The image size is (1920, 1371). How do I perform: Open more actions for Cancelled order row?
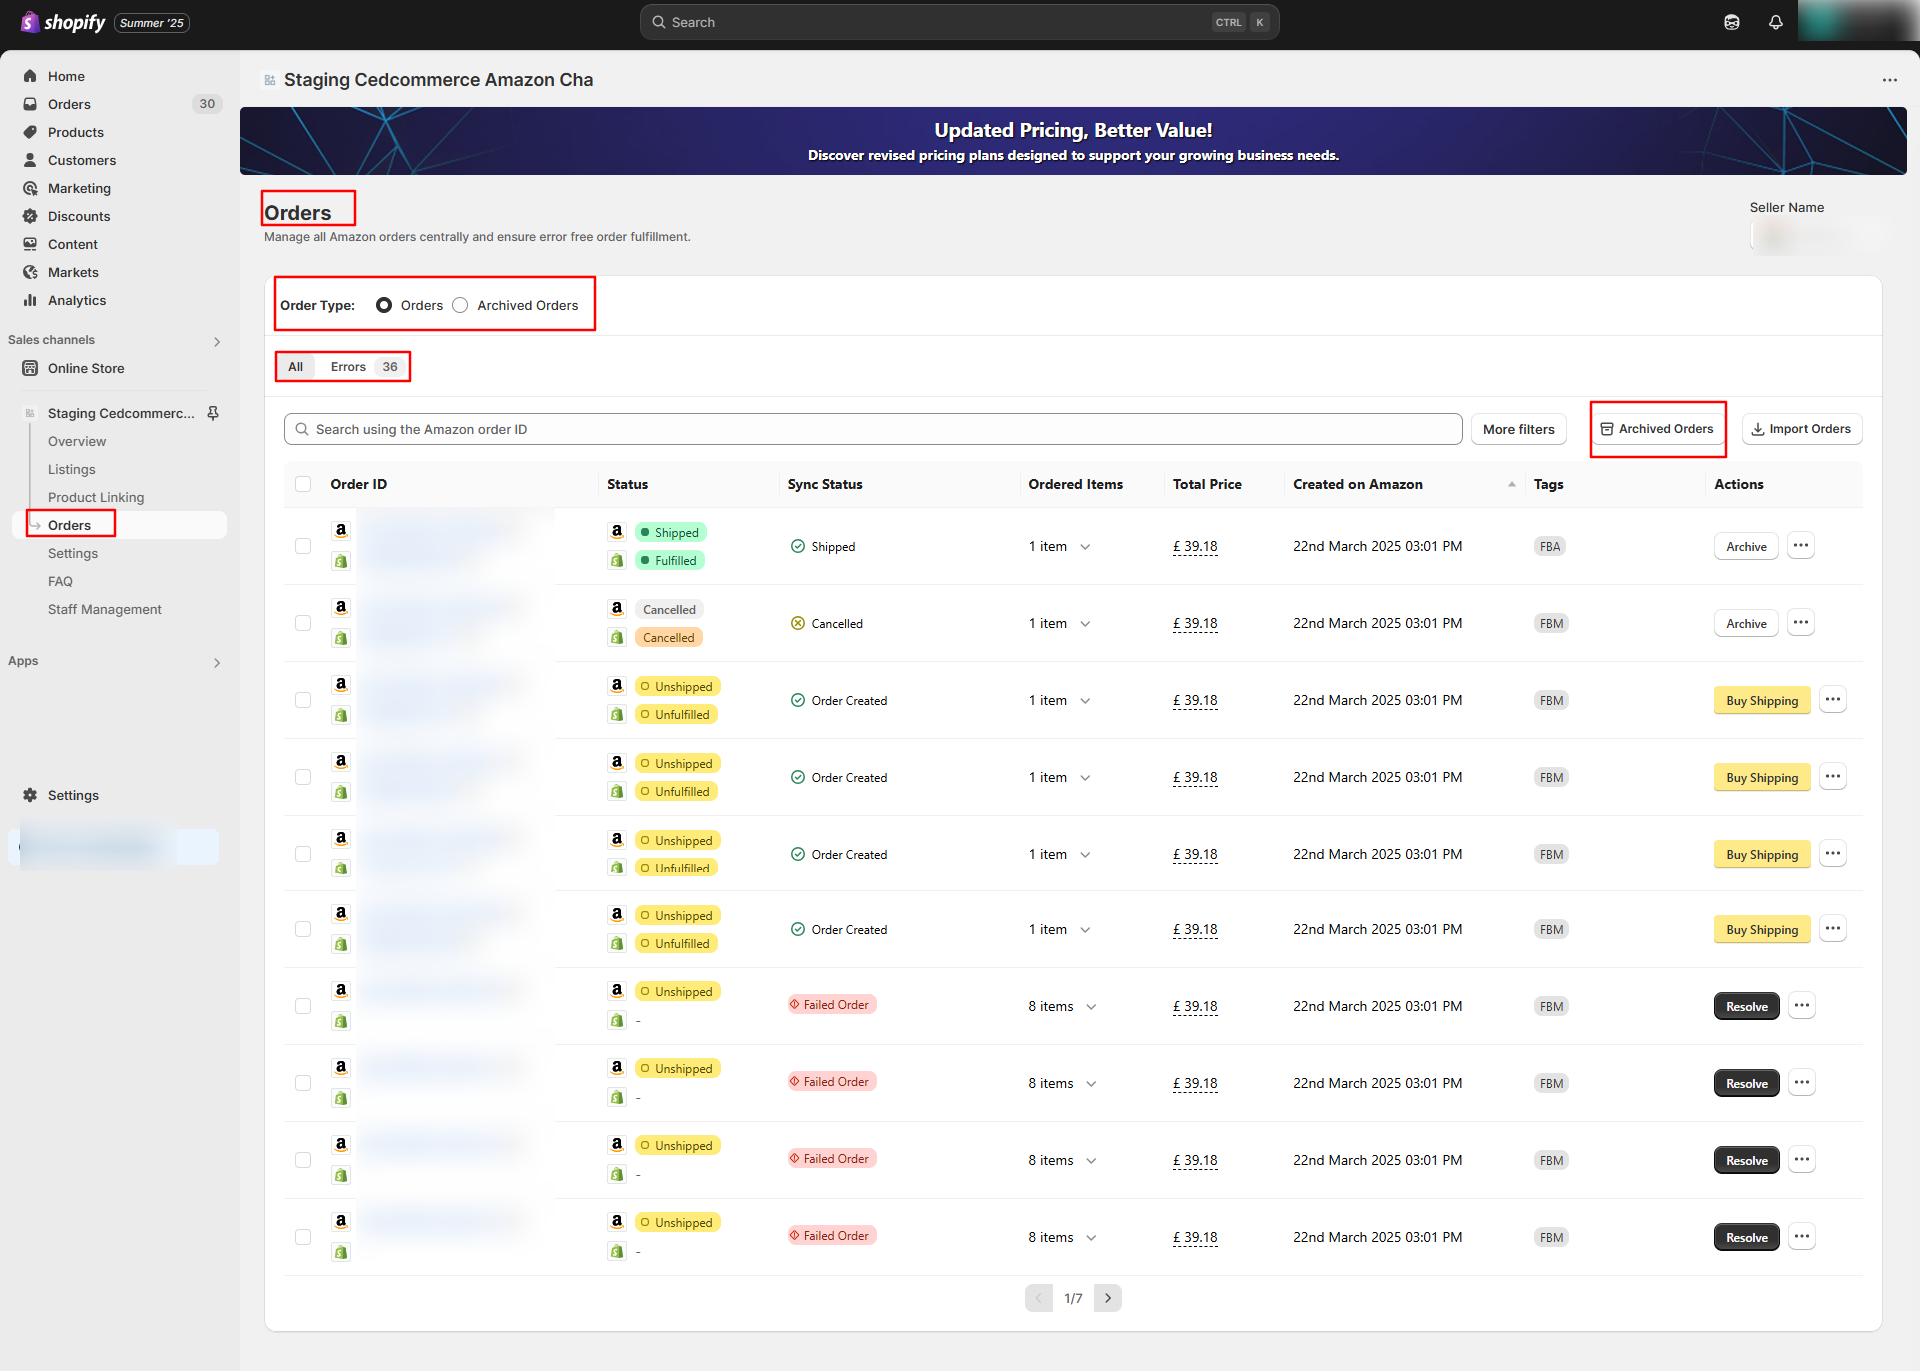coord(1801,623)
